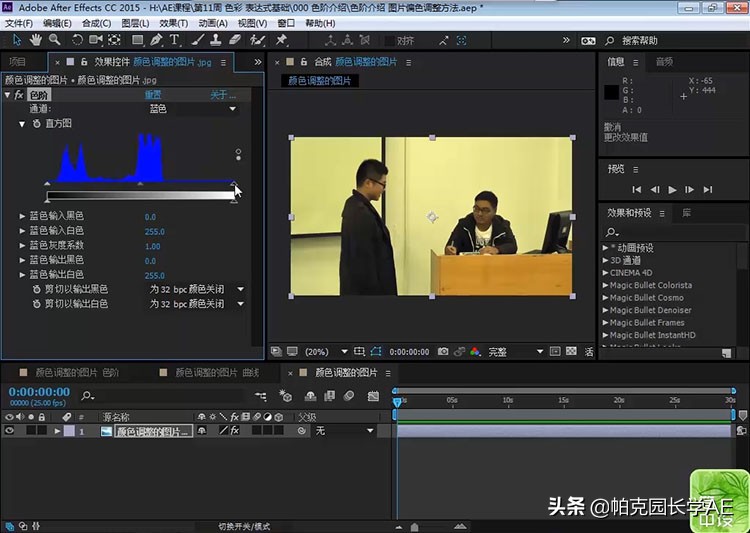Toggle layer 1 shy switch
The image size is (750, 533).
(202, 431)
